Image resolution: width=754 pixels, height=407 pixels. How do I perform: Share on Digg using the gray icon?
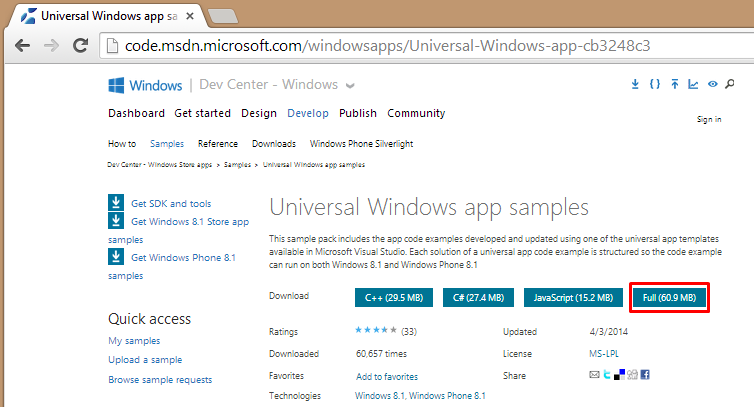[632, 374]
